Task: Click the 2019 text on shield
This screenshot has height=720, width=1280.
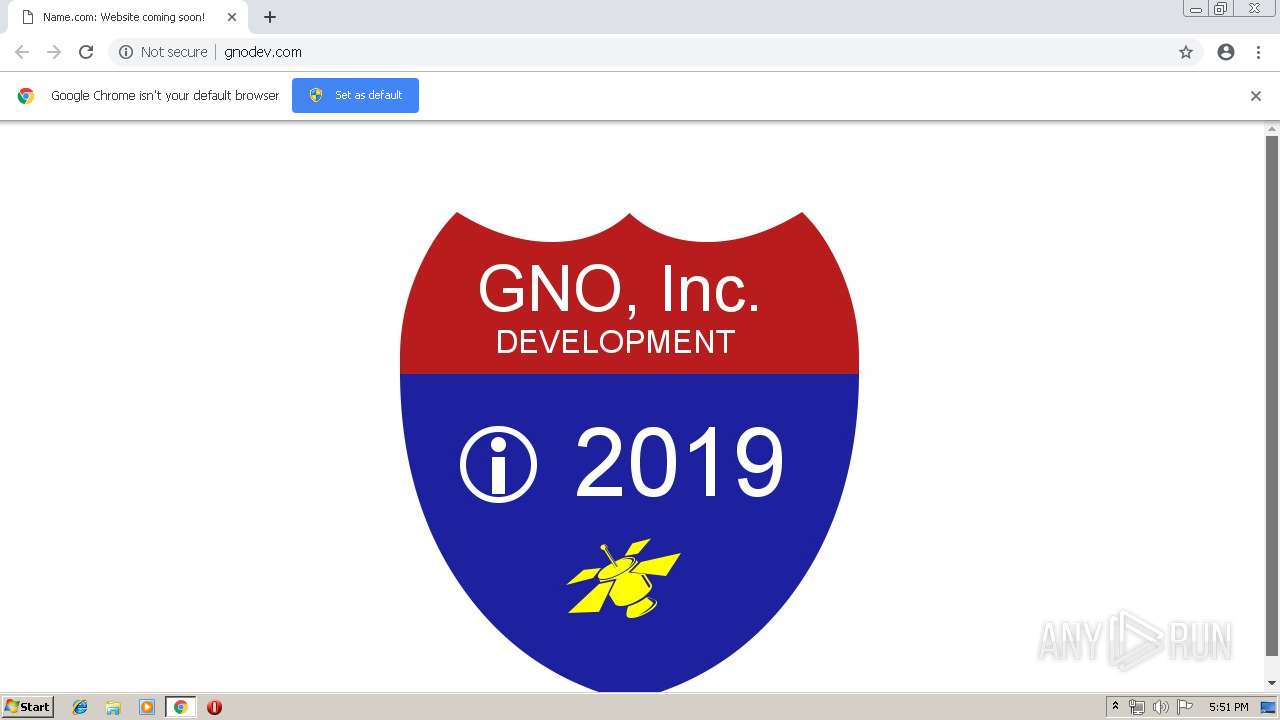Action: [x=679, y=462]
